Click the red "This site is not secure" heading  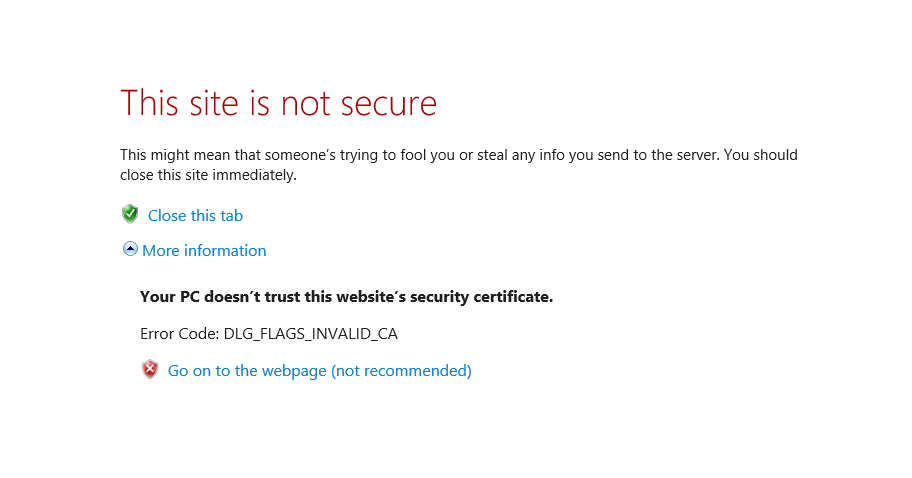[x=278, y=103]
